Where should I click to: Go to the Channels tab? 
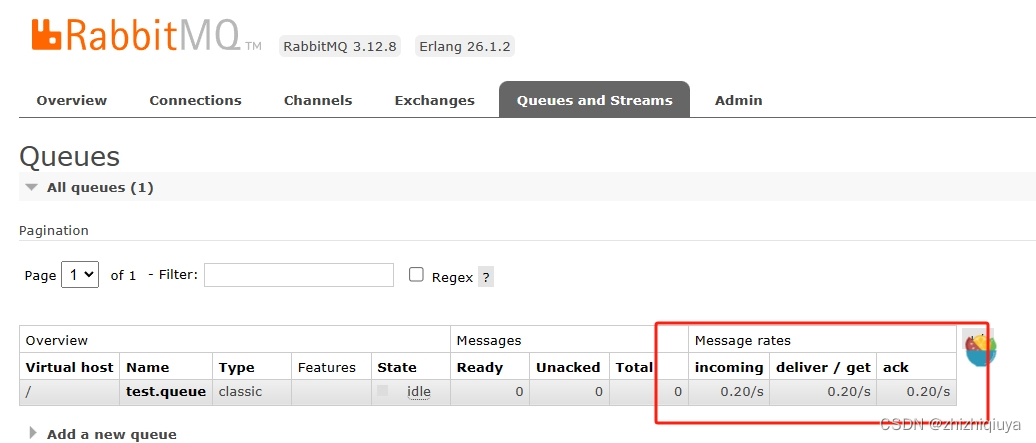[318, 101]
